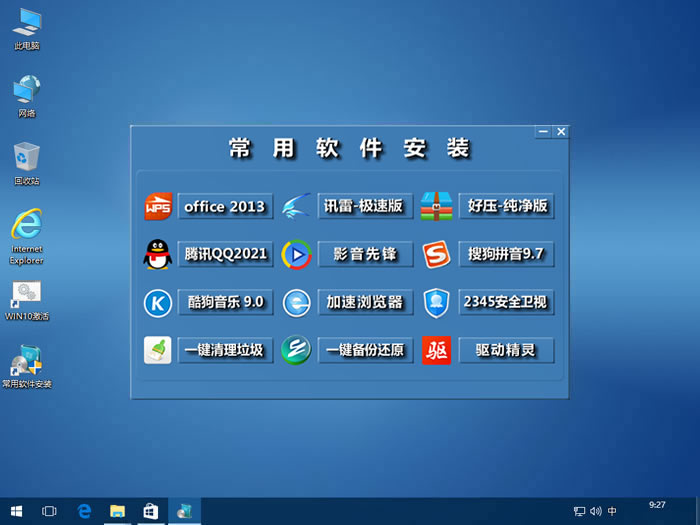Click the Xunlei bird icon
Viewport: 700px width, 525px height.
coord(296,206)
